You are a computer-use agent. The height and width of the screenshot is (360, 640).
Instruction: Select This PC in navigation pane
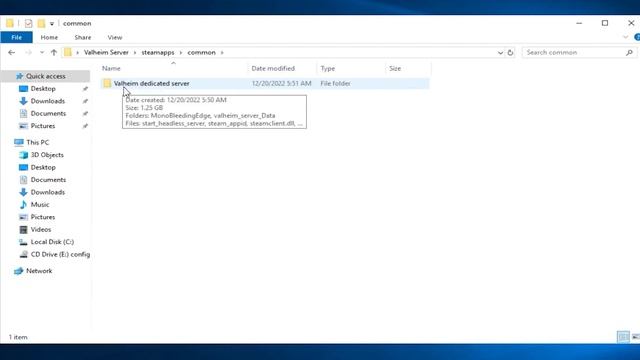pyautogui.click(x=37, y=142)
